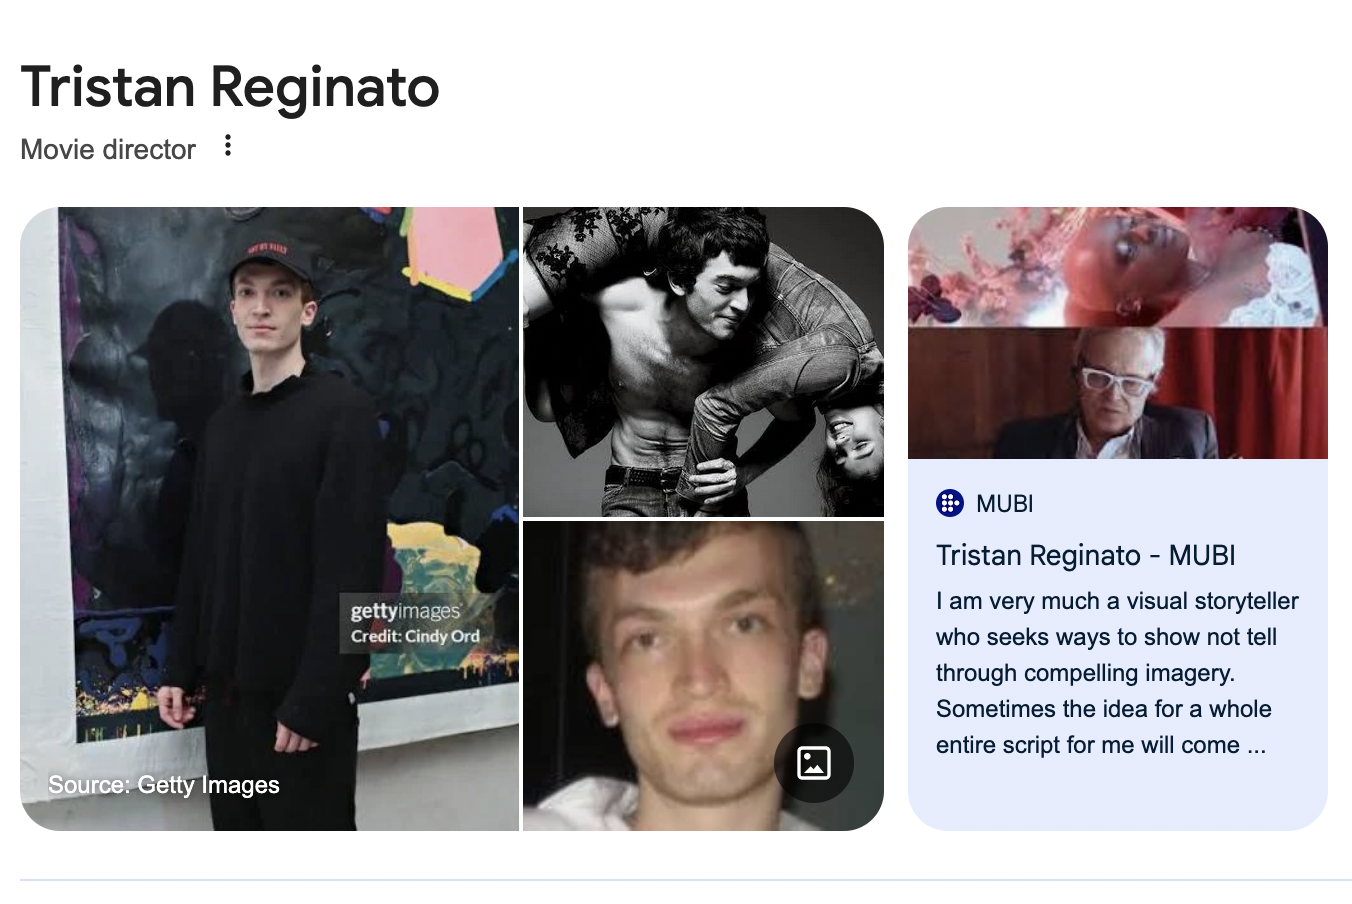The width and height of the screenshot is (1352, 904).
Task: Click the 'Movie director' subtitle
Action: coord(108,150)
